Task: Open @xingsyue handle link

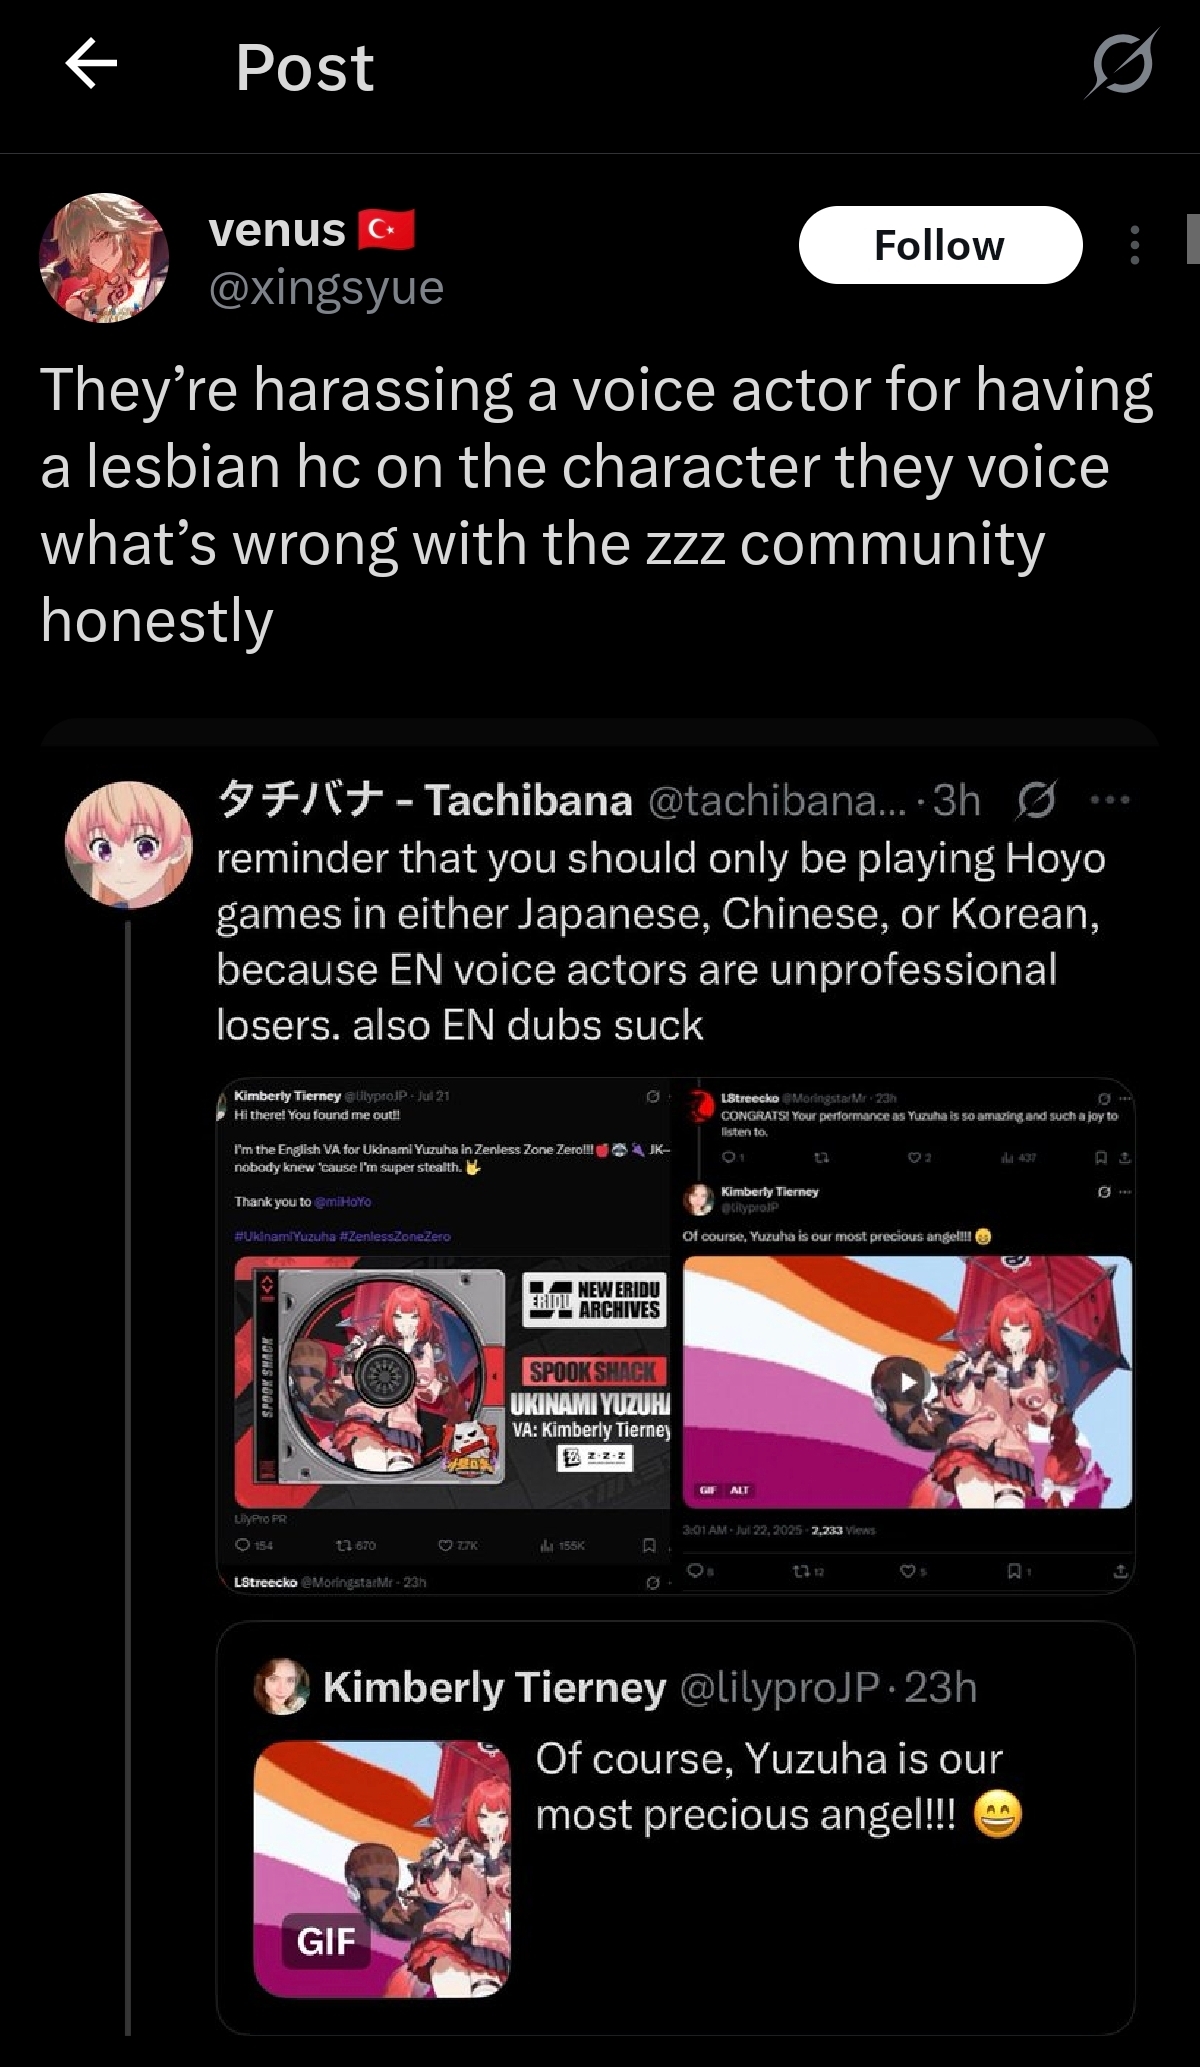Action: 326,288
